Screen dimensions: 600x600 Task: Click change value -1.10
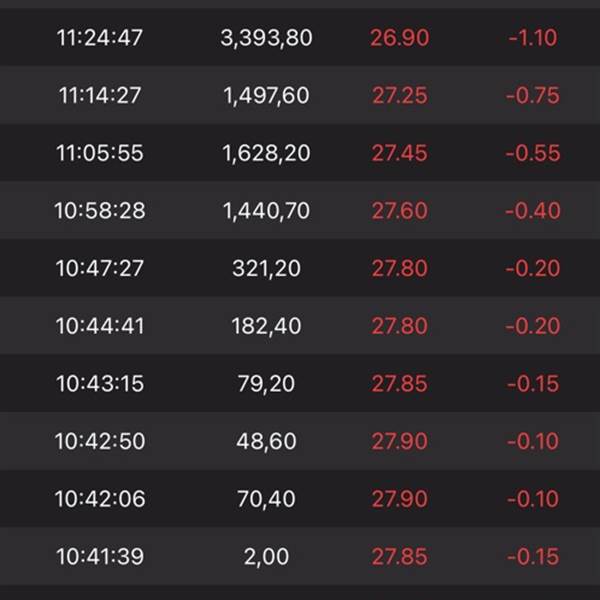tap(533, 38)
